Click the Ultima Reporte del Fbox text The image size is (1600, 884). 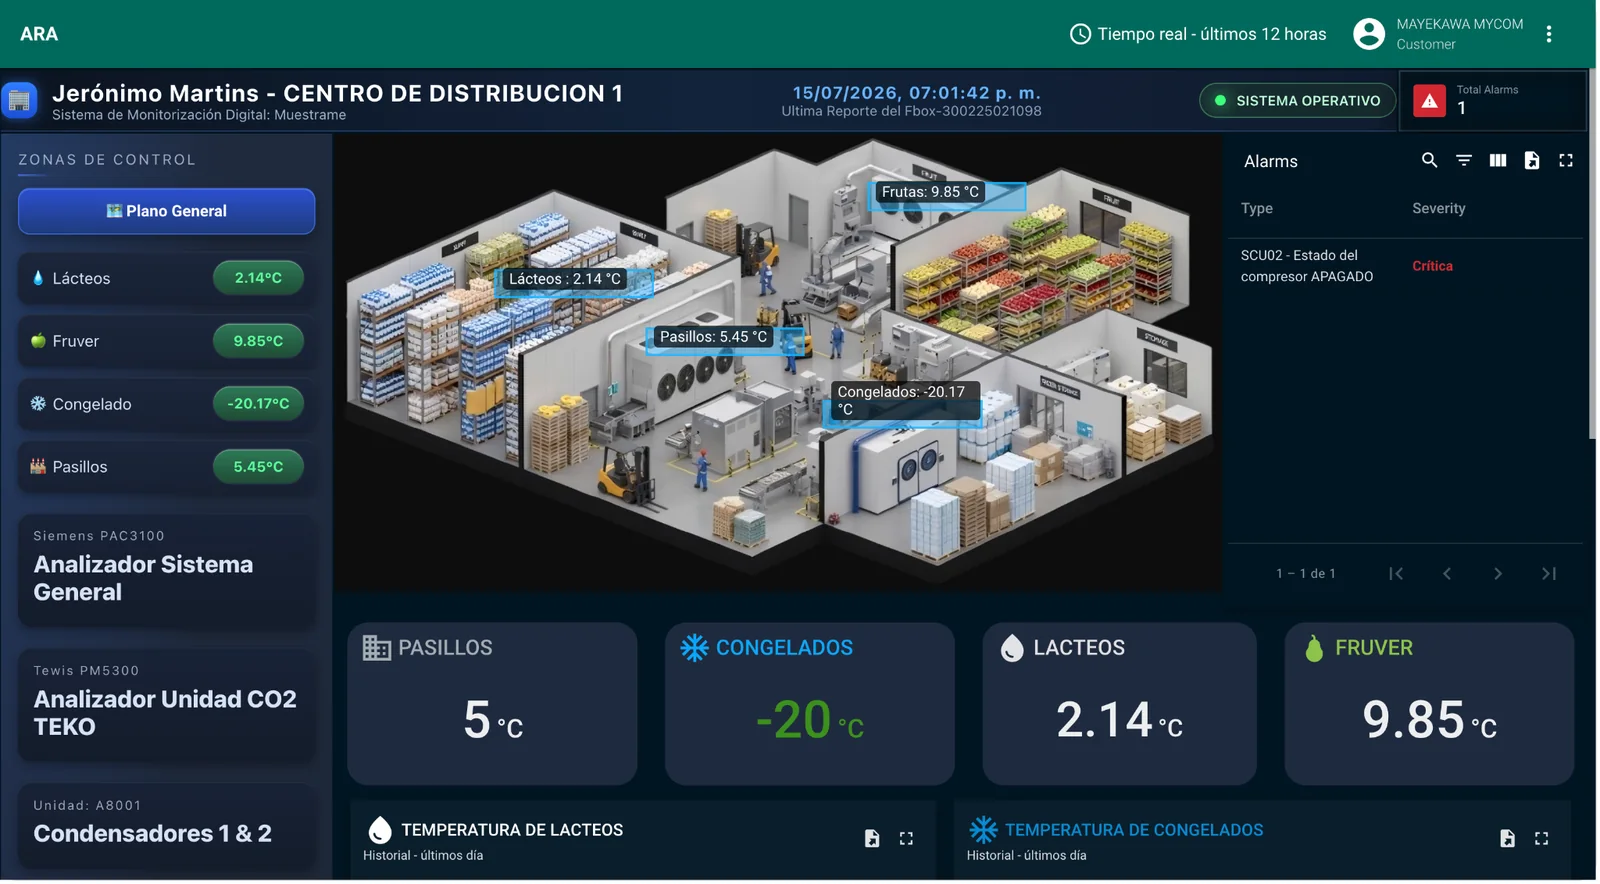[x=911, y=111]
